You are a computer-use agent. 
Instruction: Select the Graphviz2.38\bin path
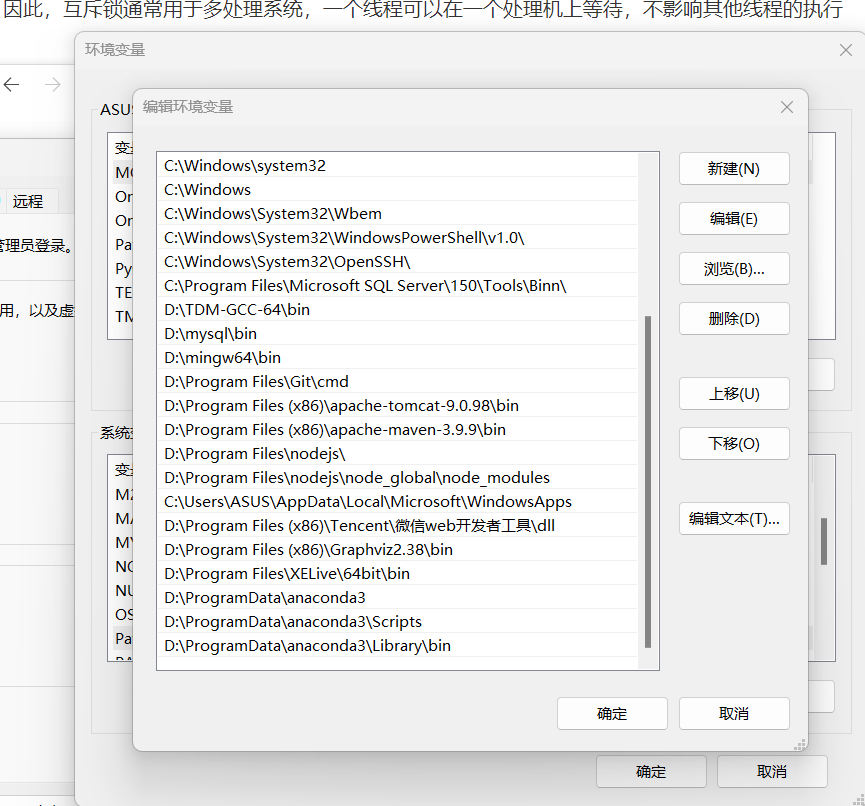[x=400, y=549]
